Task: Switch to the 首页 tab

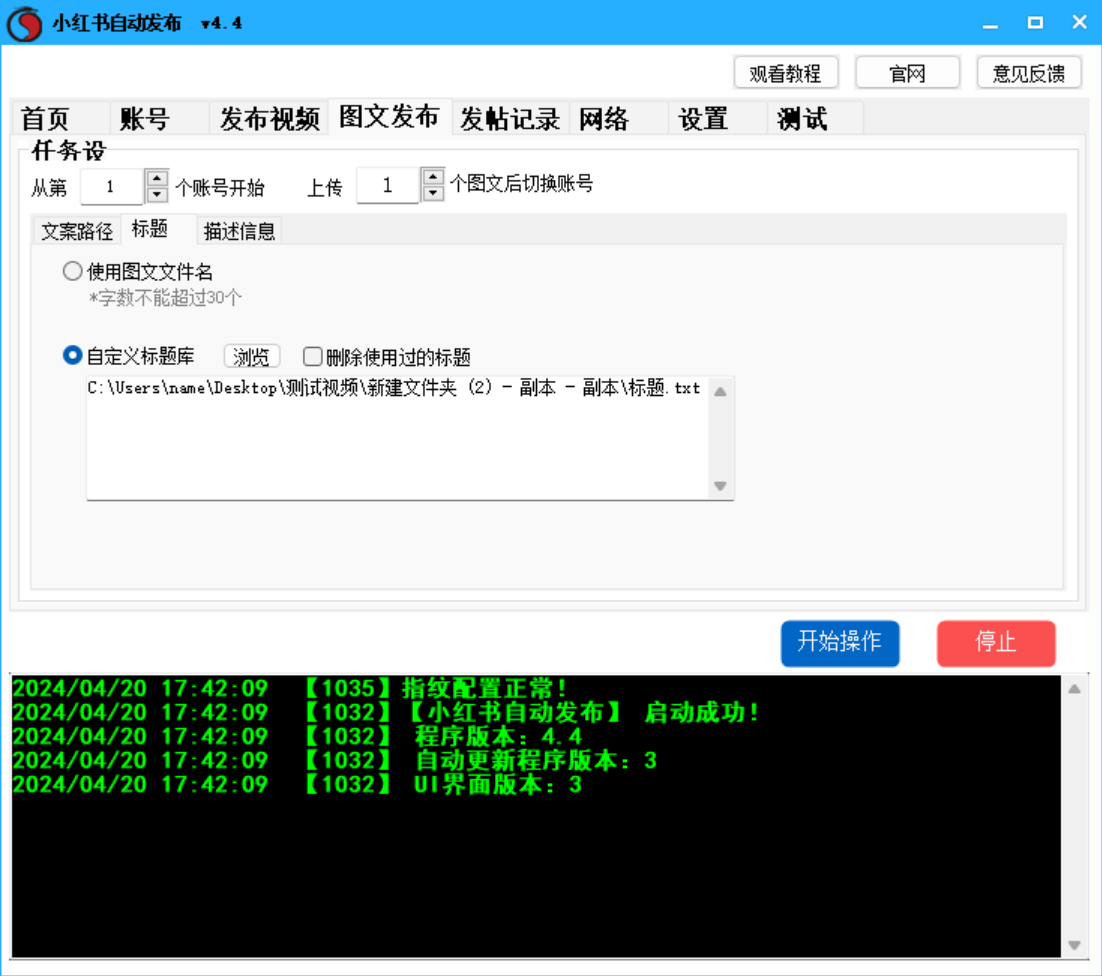Action: [60, 118]
